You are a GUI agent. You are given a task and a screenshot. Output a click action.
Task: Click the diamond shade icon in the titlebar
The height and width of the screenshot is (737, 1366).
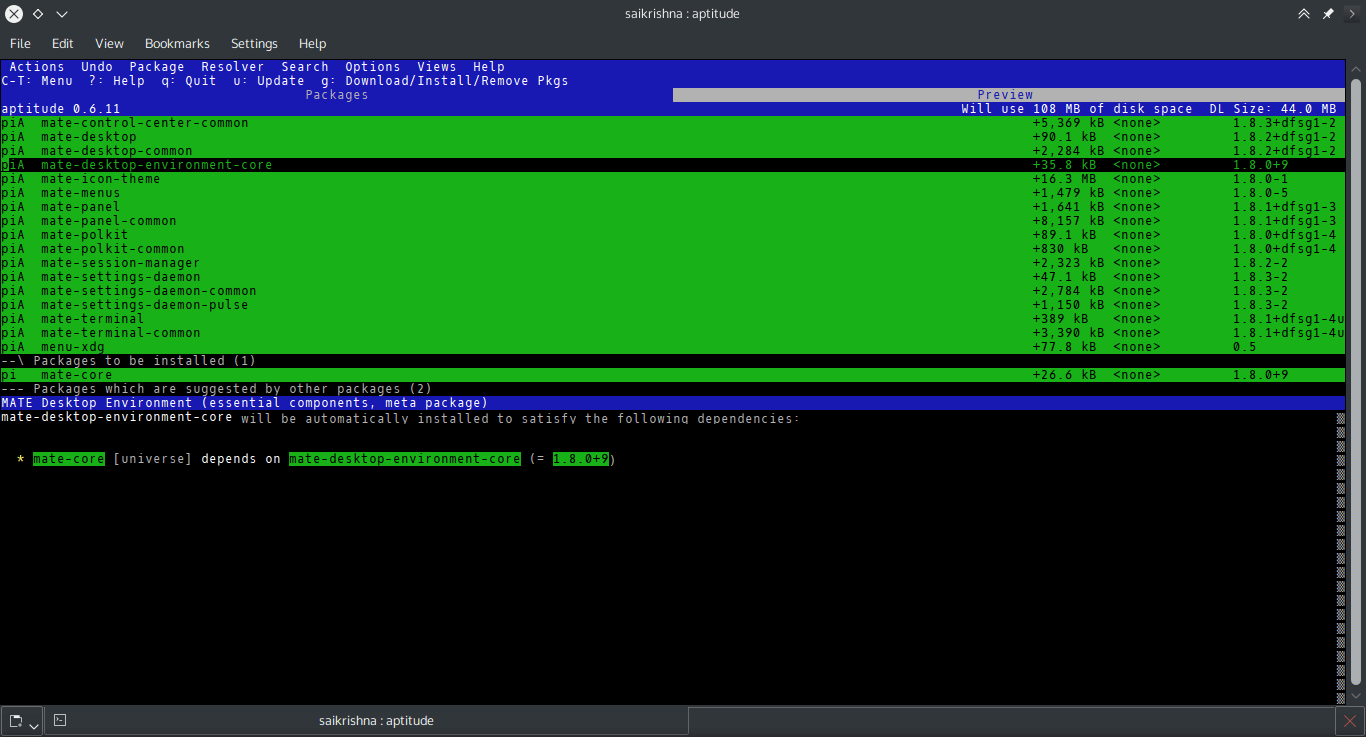coord(37,13)
